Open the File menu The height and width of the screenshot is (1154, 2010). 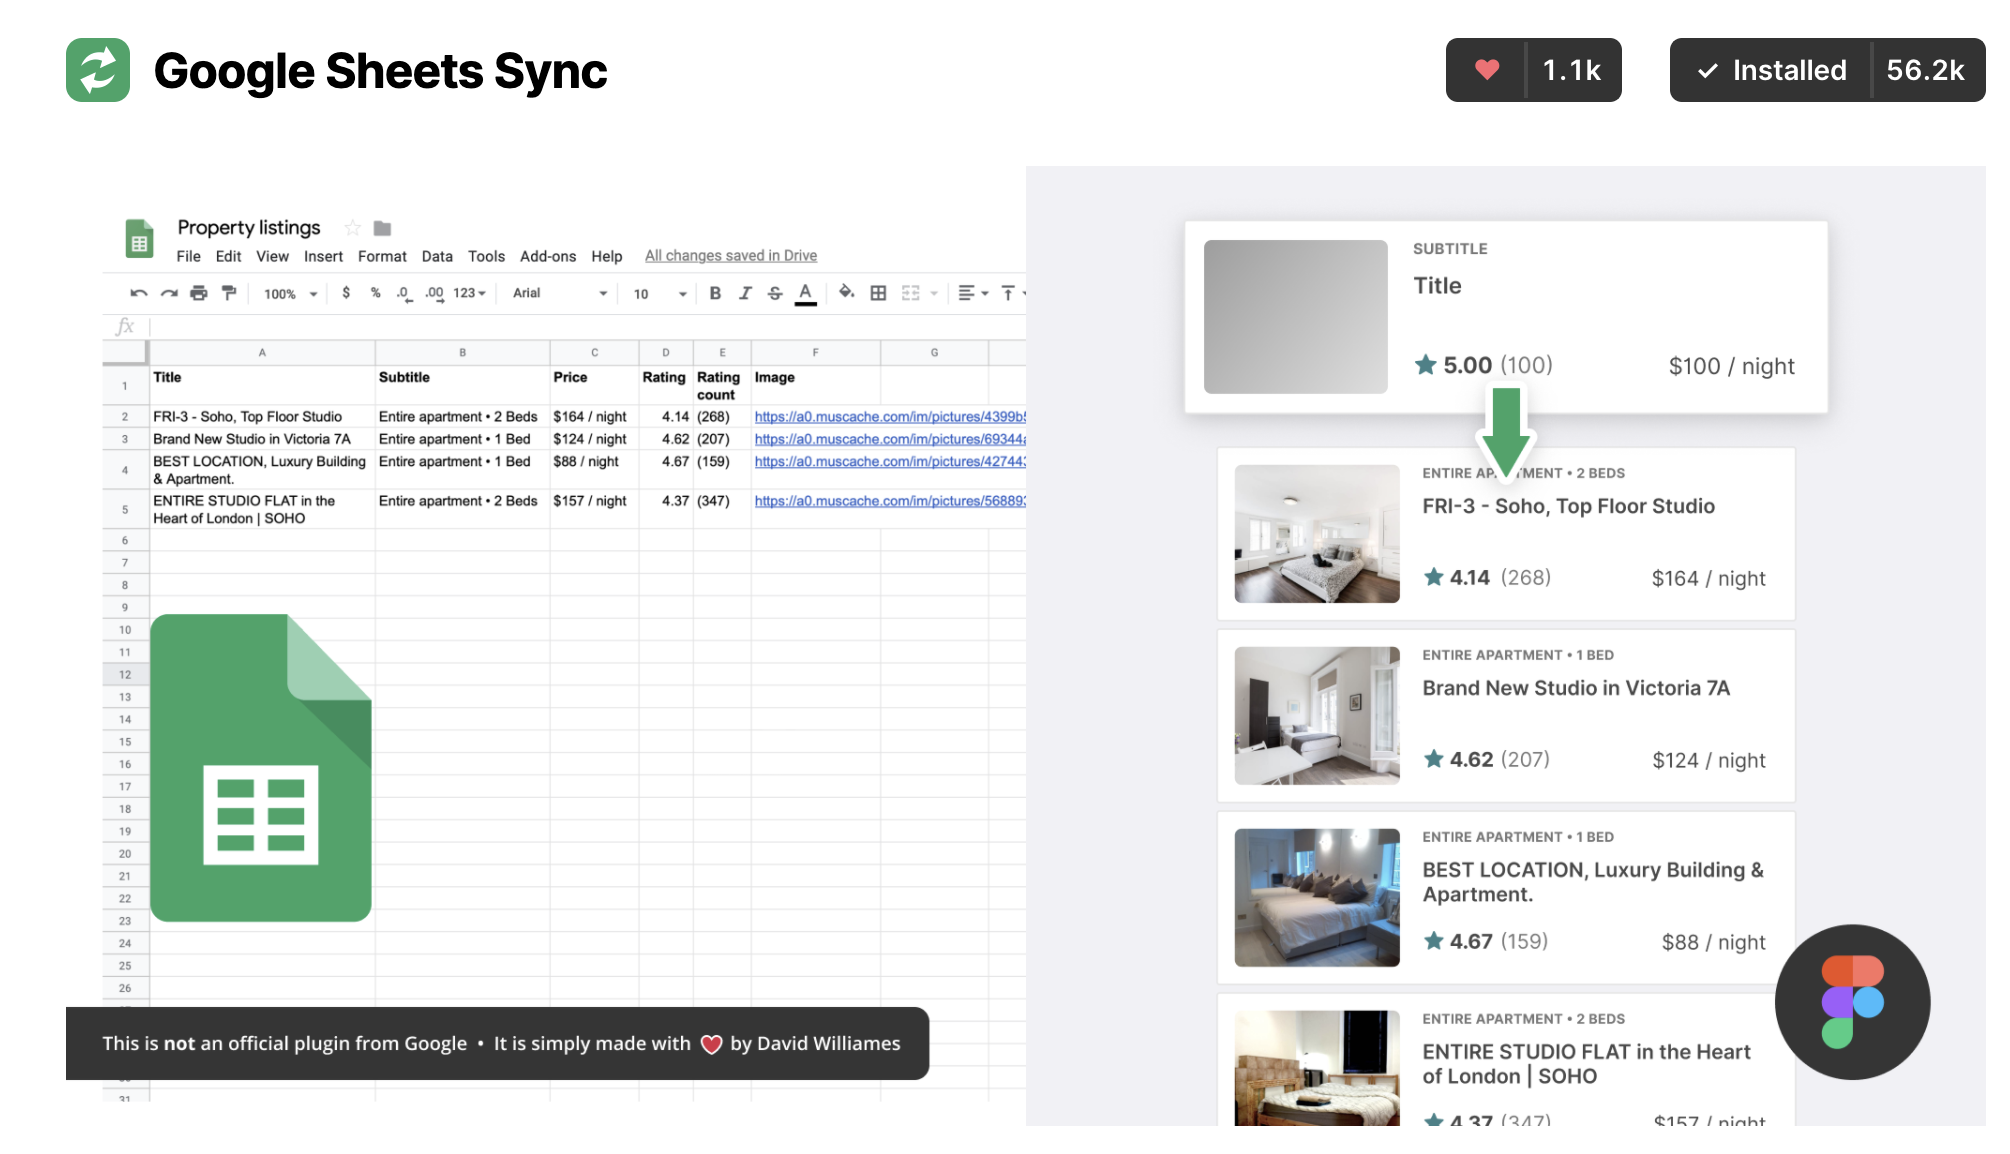click(188, 256)
